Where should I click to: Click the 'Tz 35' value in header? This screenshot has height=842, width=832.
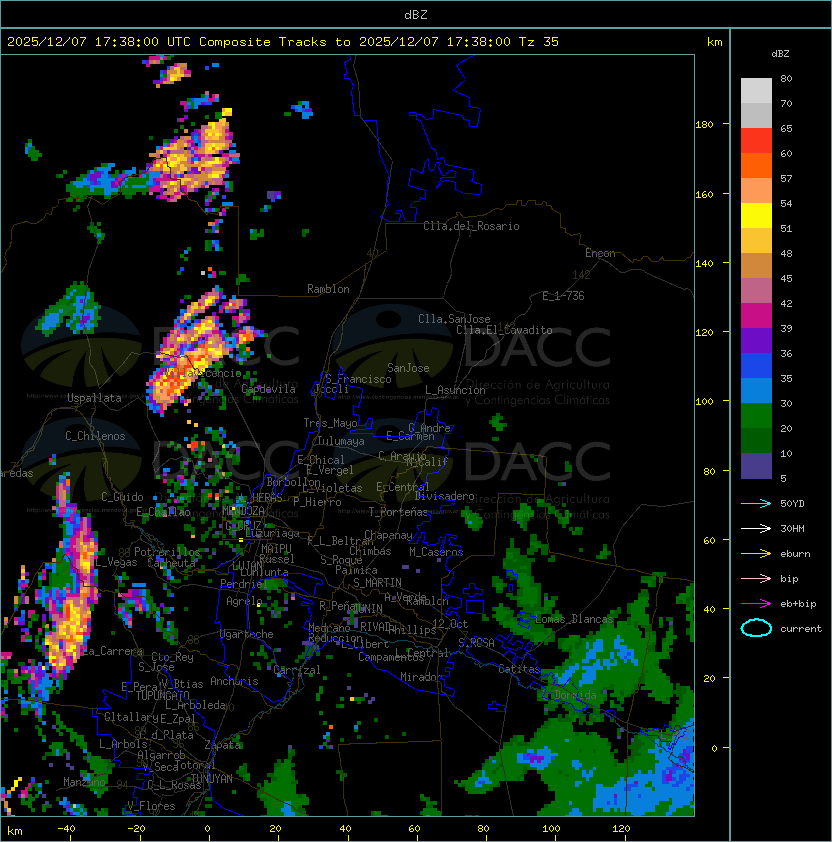(539, 42)
